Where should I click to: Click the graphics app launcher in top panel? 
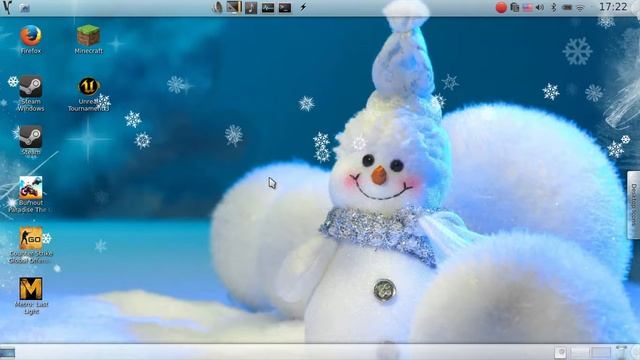(234, 7)
